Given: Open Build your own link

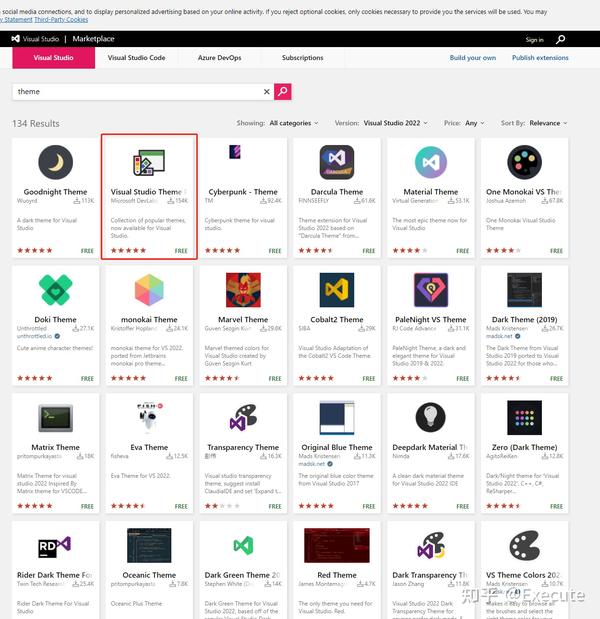Looking at the screenshot, I should (473, 58).
